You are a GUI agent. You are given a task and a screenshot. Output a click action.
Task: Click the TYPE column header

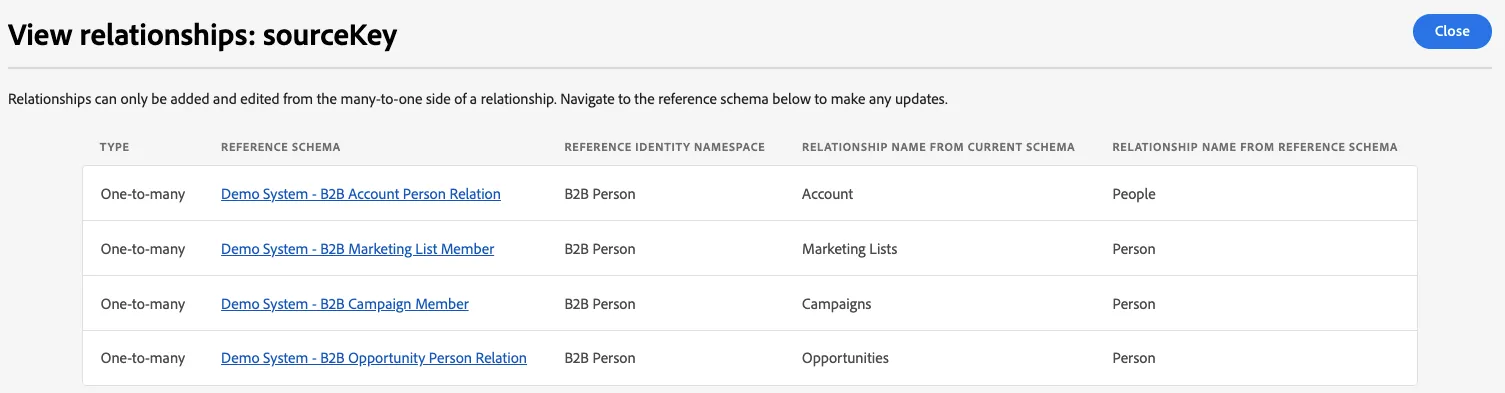point(115,147)
